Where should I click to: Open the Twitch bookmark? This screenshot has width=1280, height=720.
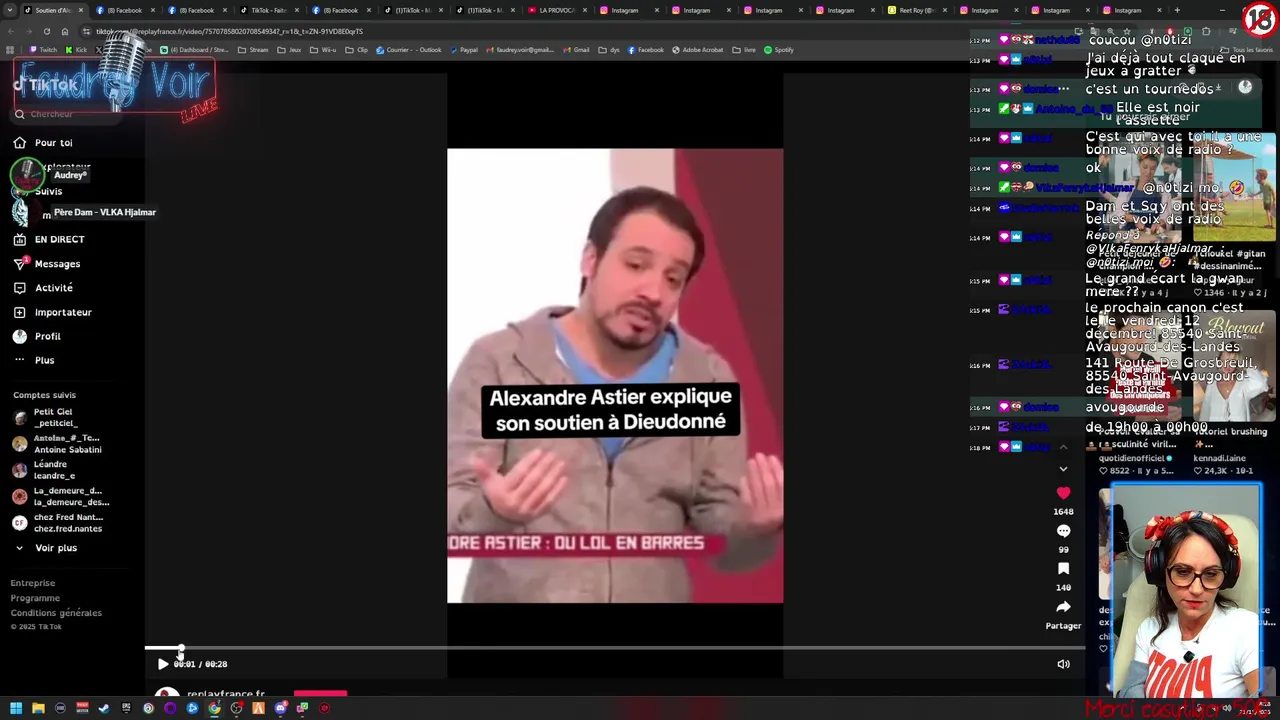pyautogui.click(x=43, y=50)
